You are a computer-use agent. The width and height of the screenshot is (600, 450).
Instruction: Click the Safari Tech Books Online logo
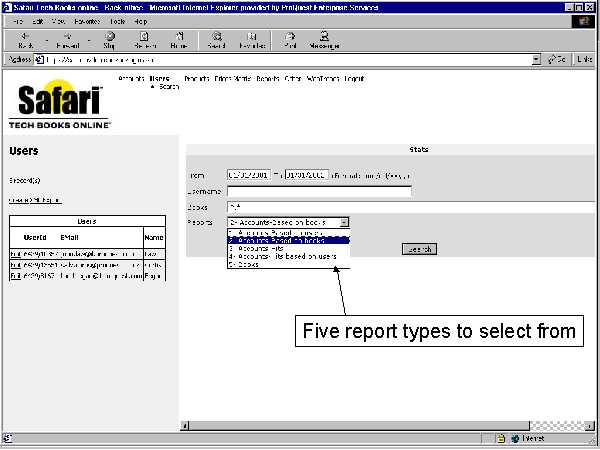coord(60,104)
